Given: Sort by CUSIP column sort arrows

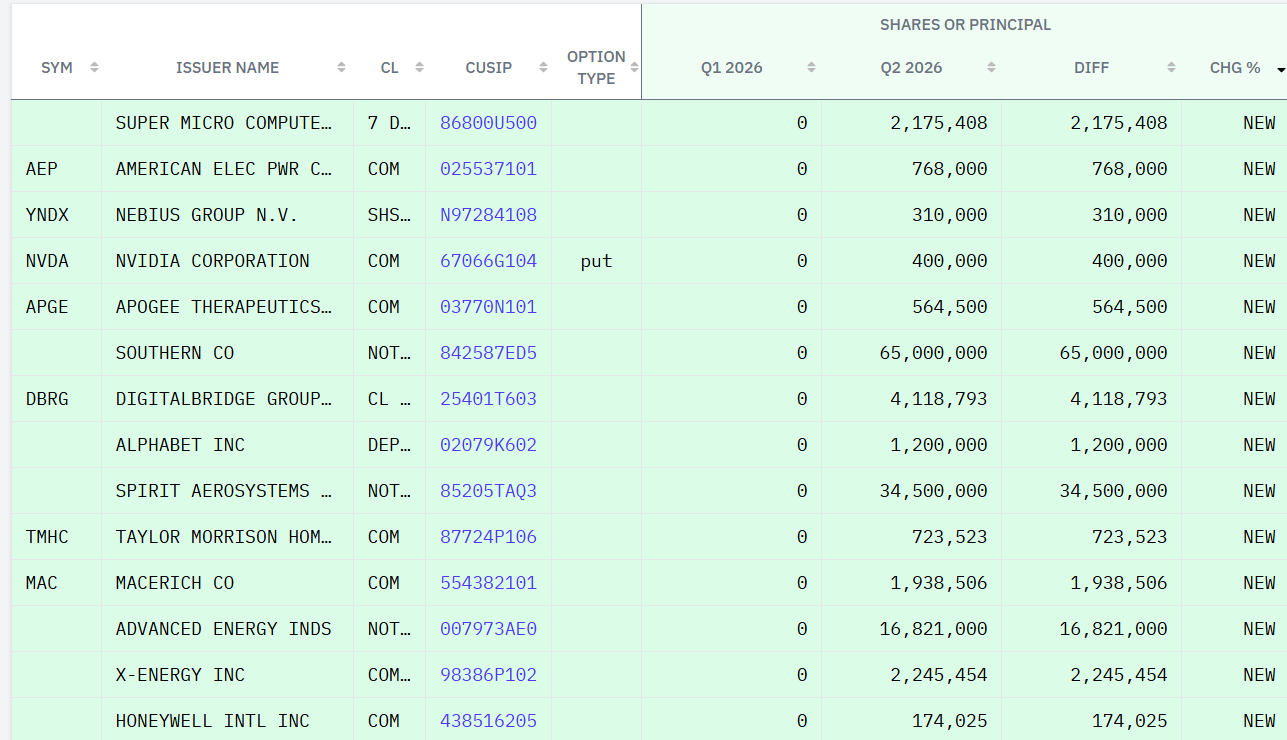Looking at the screenshot, I should point(543,68).
